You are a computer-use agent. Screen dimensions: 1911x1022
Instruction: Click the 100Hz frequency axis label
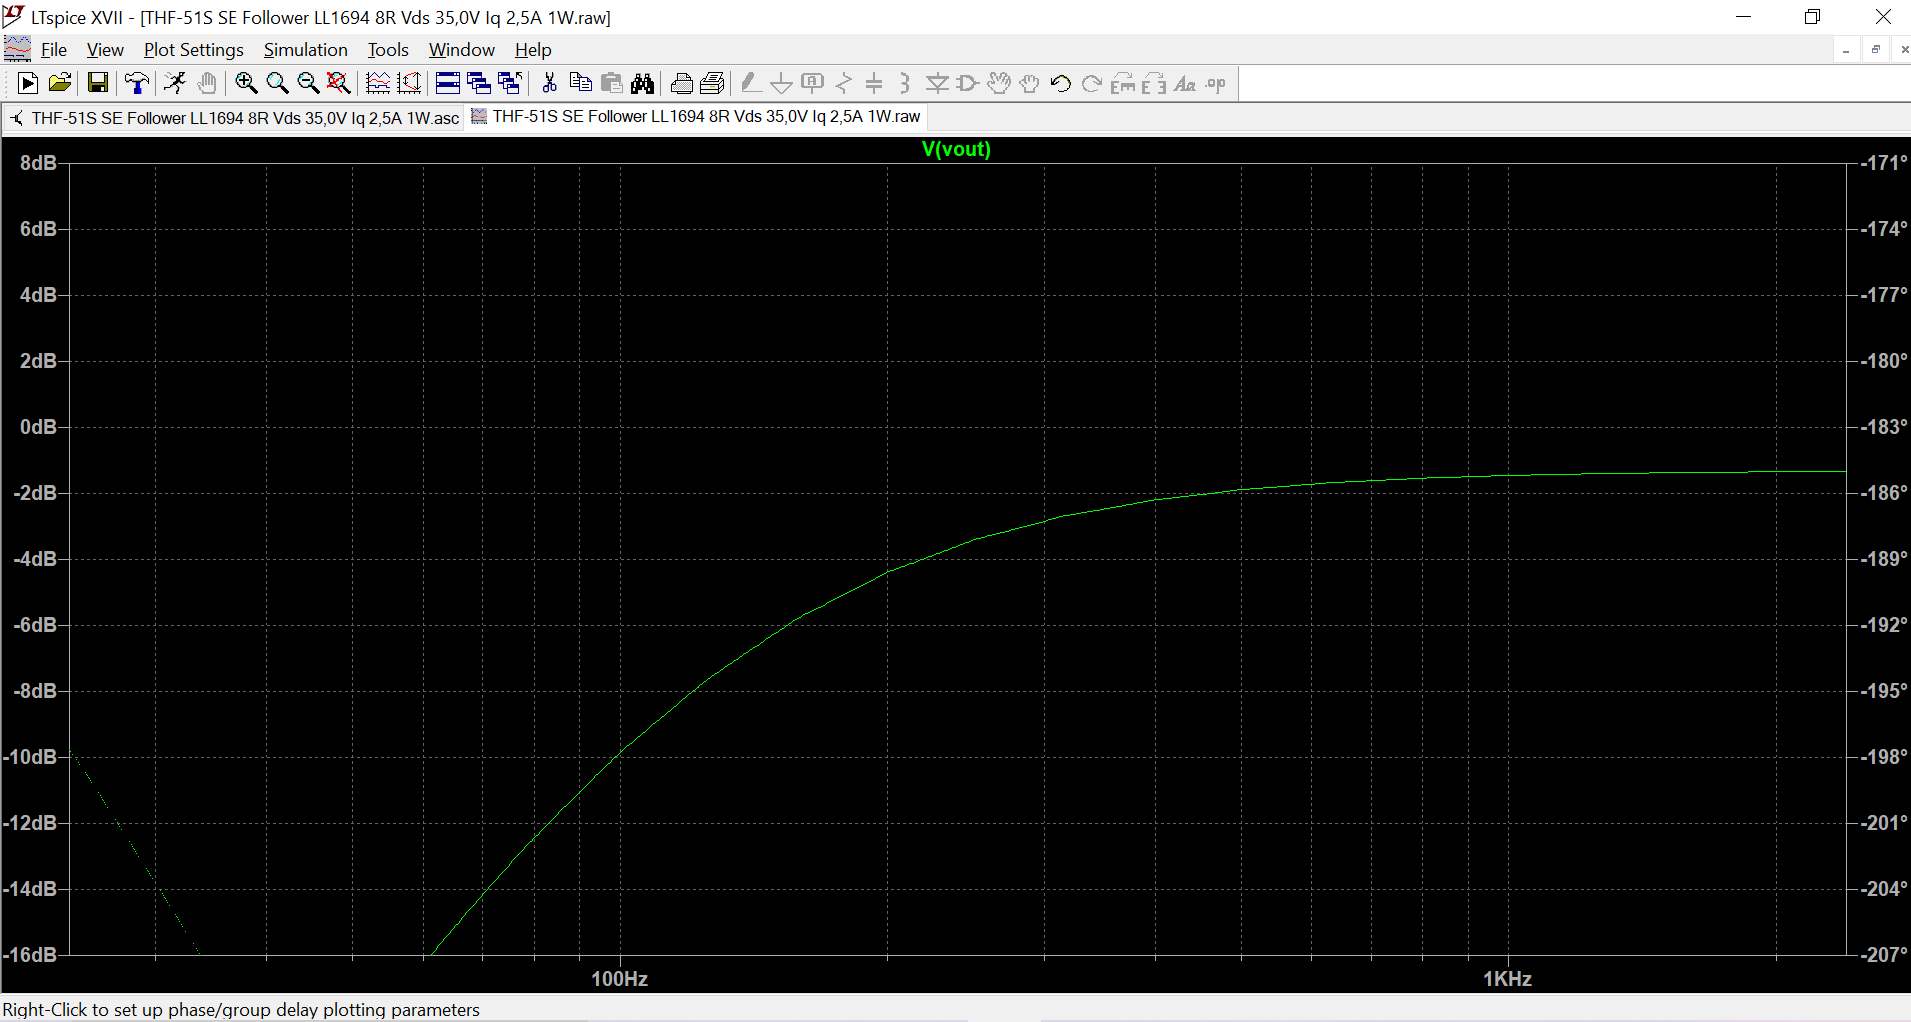[x=620, y=979]
